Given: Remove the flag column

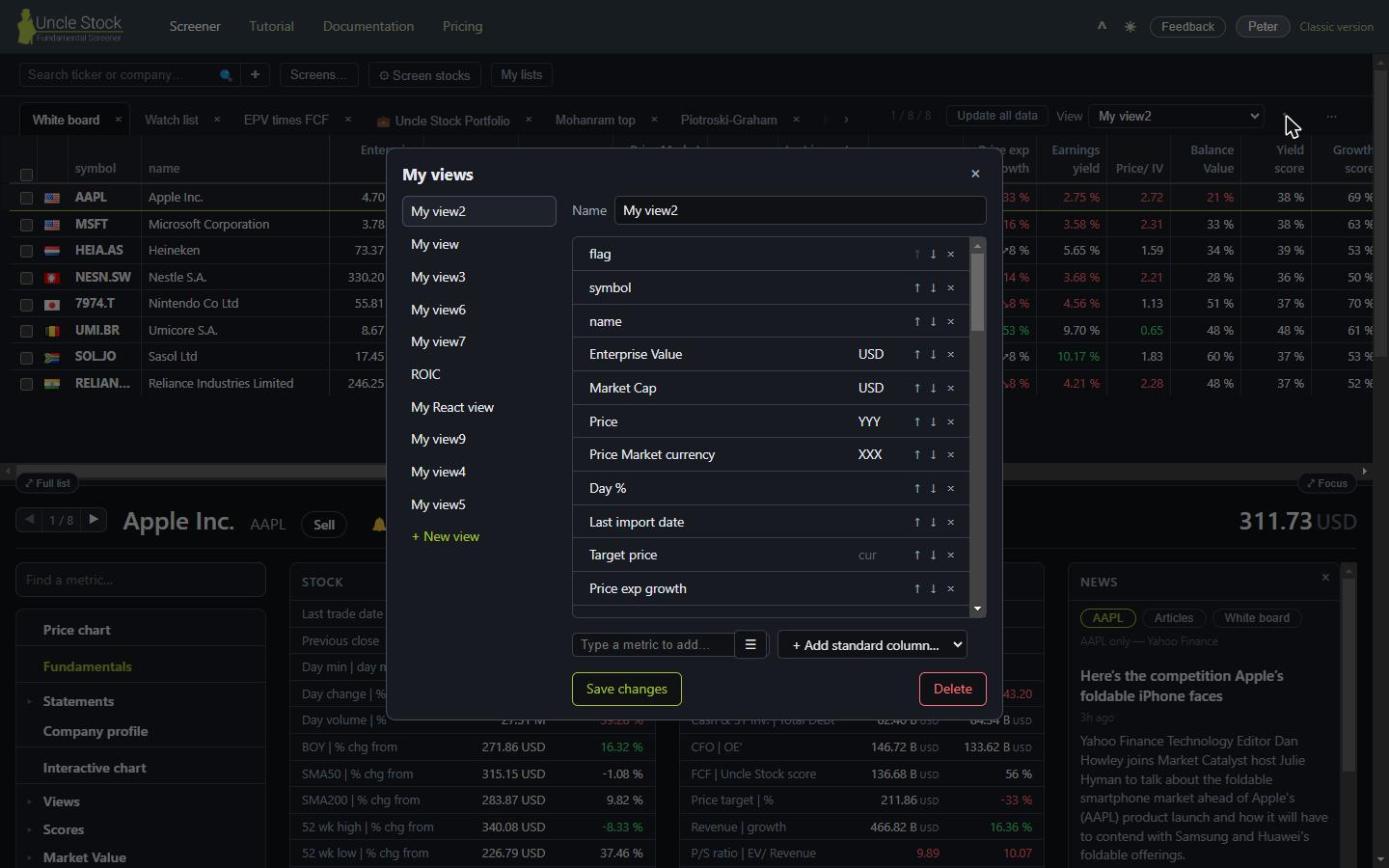Looking at the screenshot, I should click(x=950, y=254).
